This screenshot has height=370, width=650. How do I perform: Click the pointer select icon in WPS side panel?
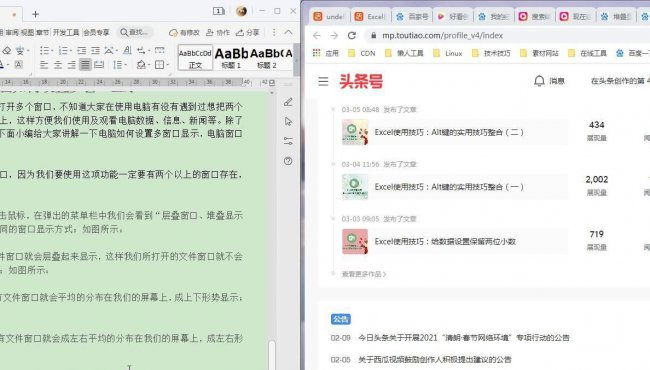[x=288, y=121]
